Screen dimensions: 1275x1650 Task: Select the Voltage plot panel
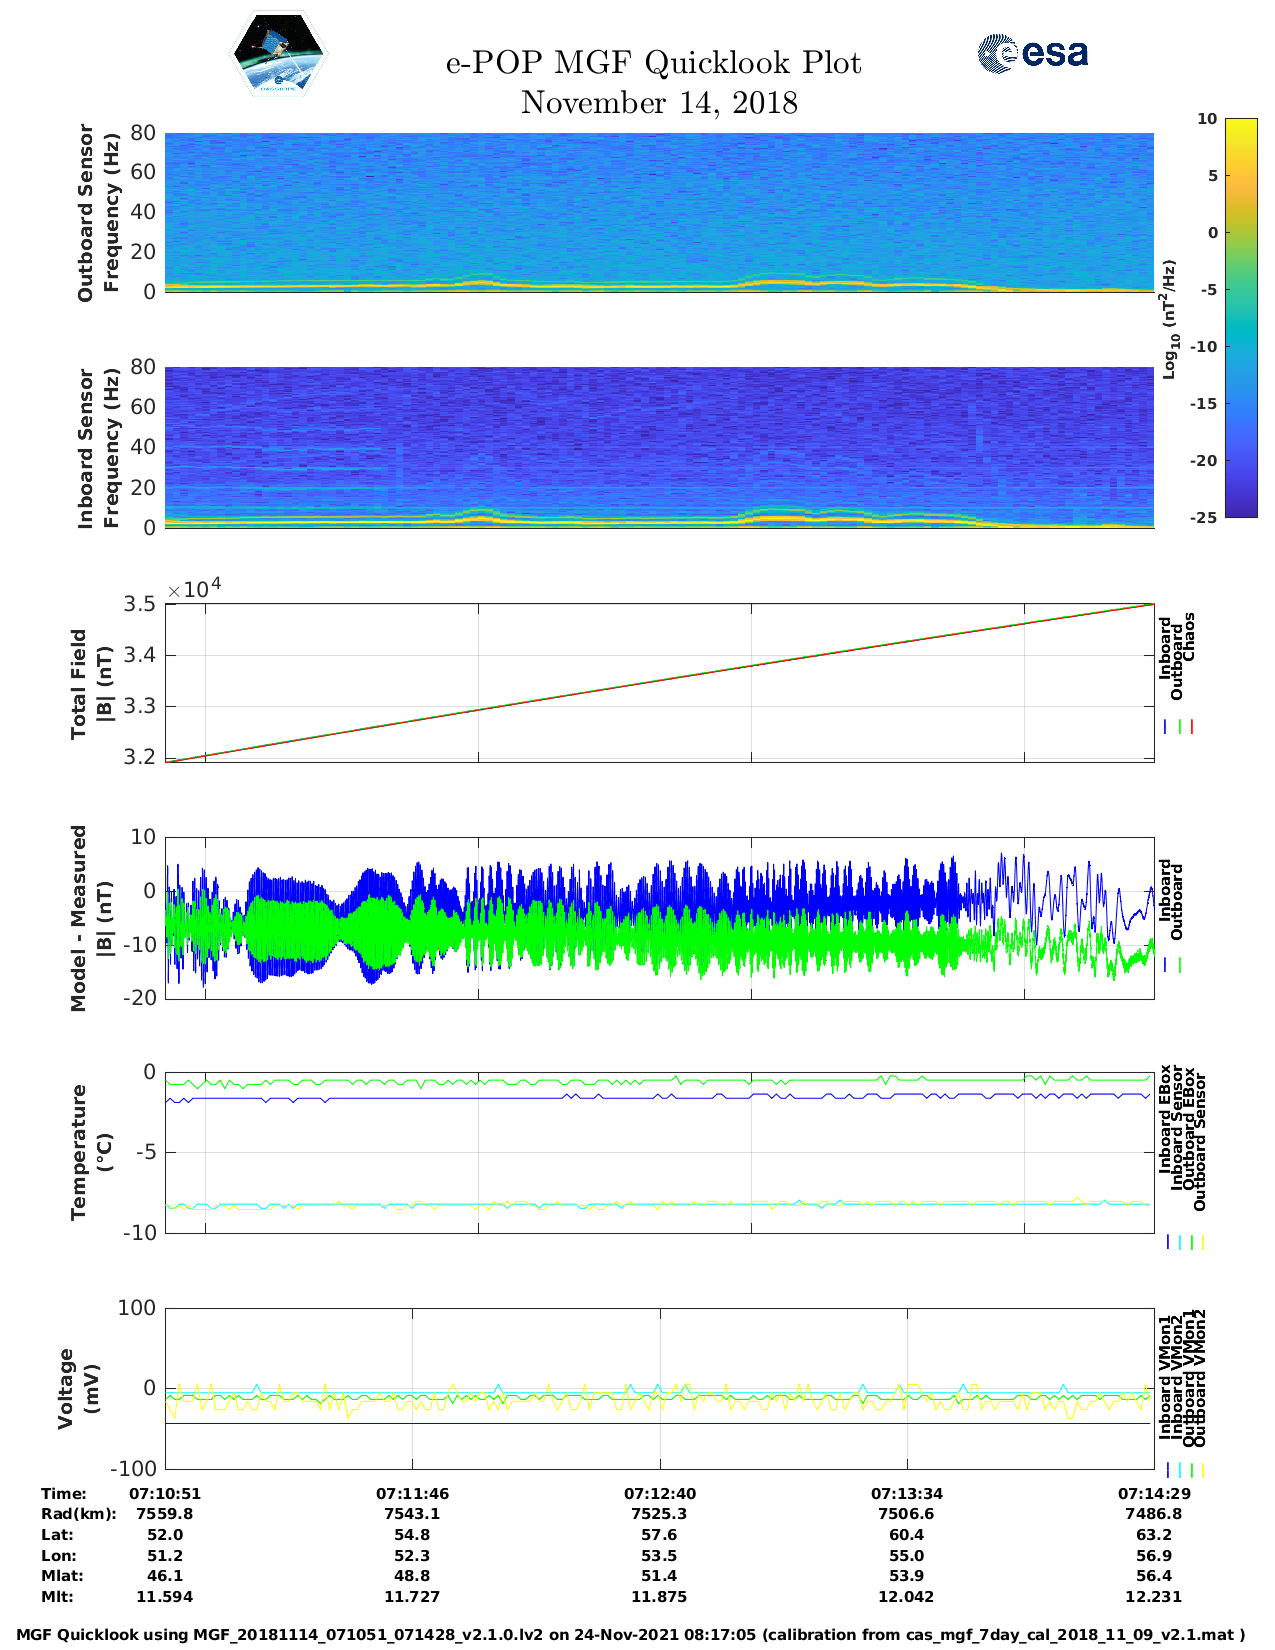point(659,1388)
